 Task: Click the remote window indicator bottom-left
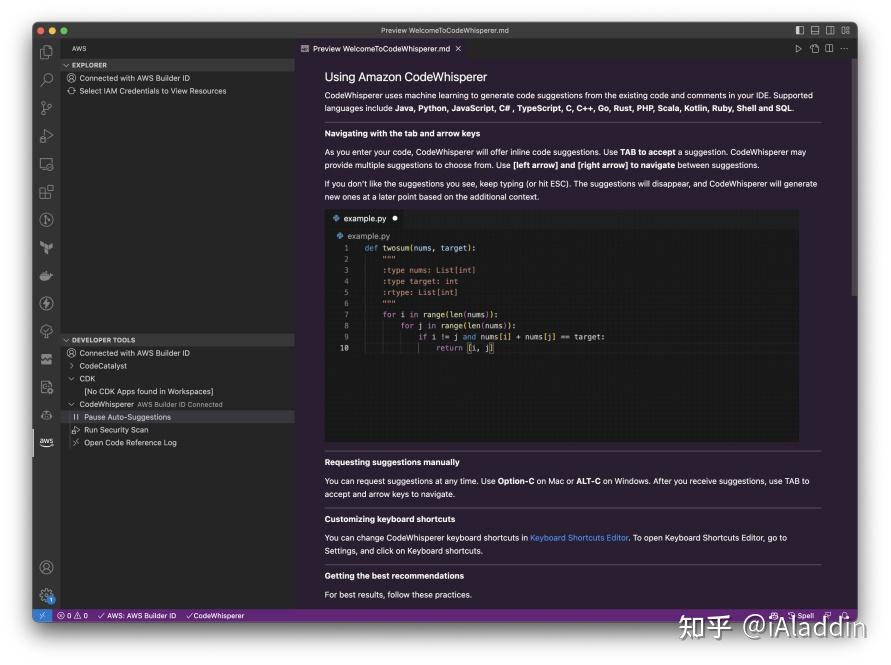coord(40,616)
